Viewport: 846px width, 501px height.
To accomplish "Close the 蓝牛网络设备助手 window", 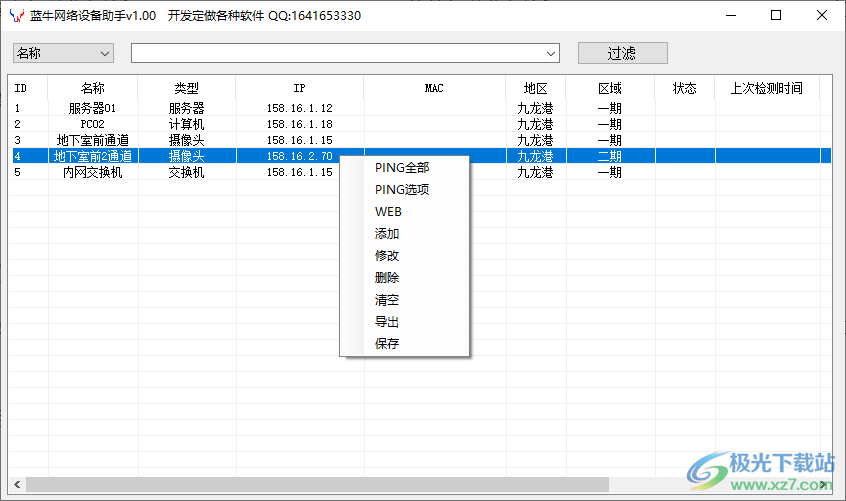I will [x=822, y=15].
